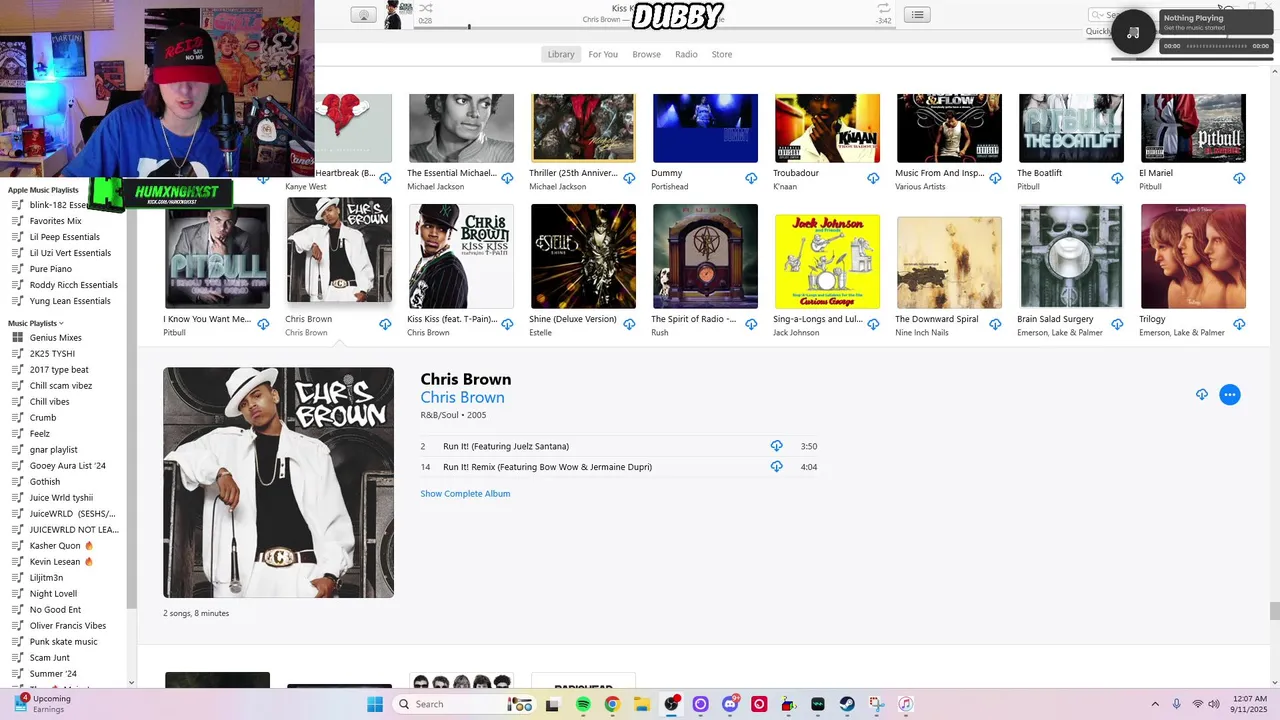The width and height of the screenshot is (1280, 720).
Task: Toggle repeat in the now-playing bar
Action: coord(883,8)
